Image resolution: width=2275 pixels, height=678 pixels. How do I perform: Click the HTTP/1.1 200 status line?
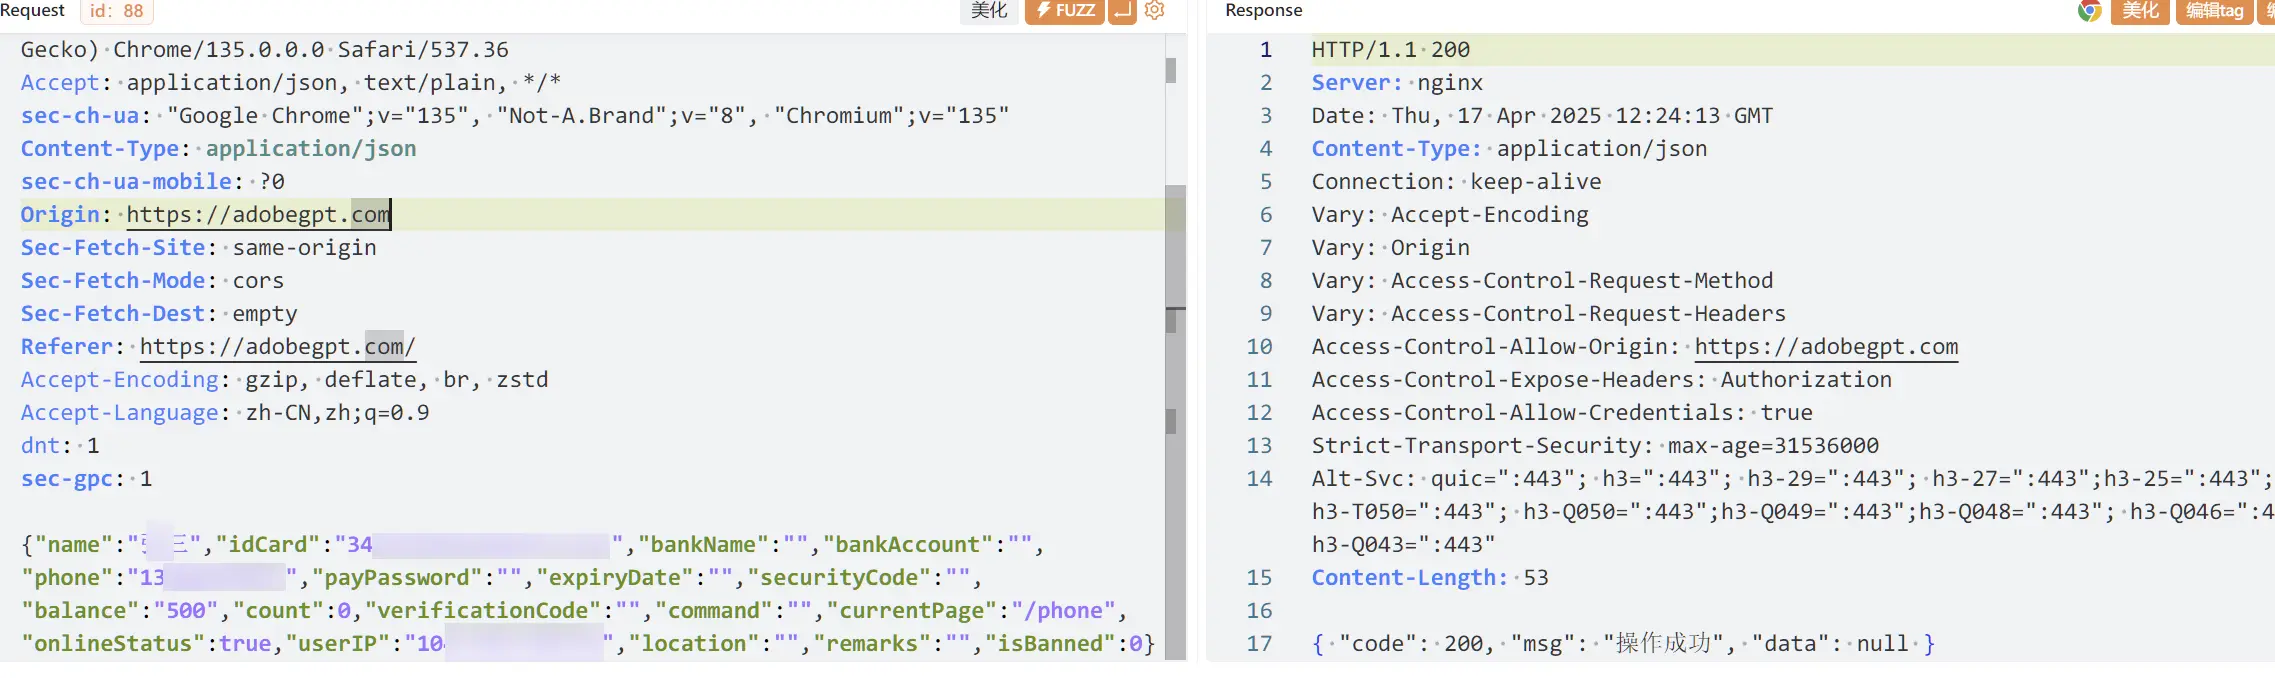pyautogui.click(x=1390, y=50)
